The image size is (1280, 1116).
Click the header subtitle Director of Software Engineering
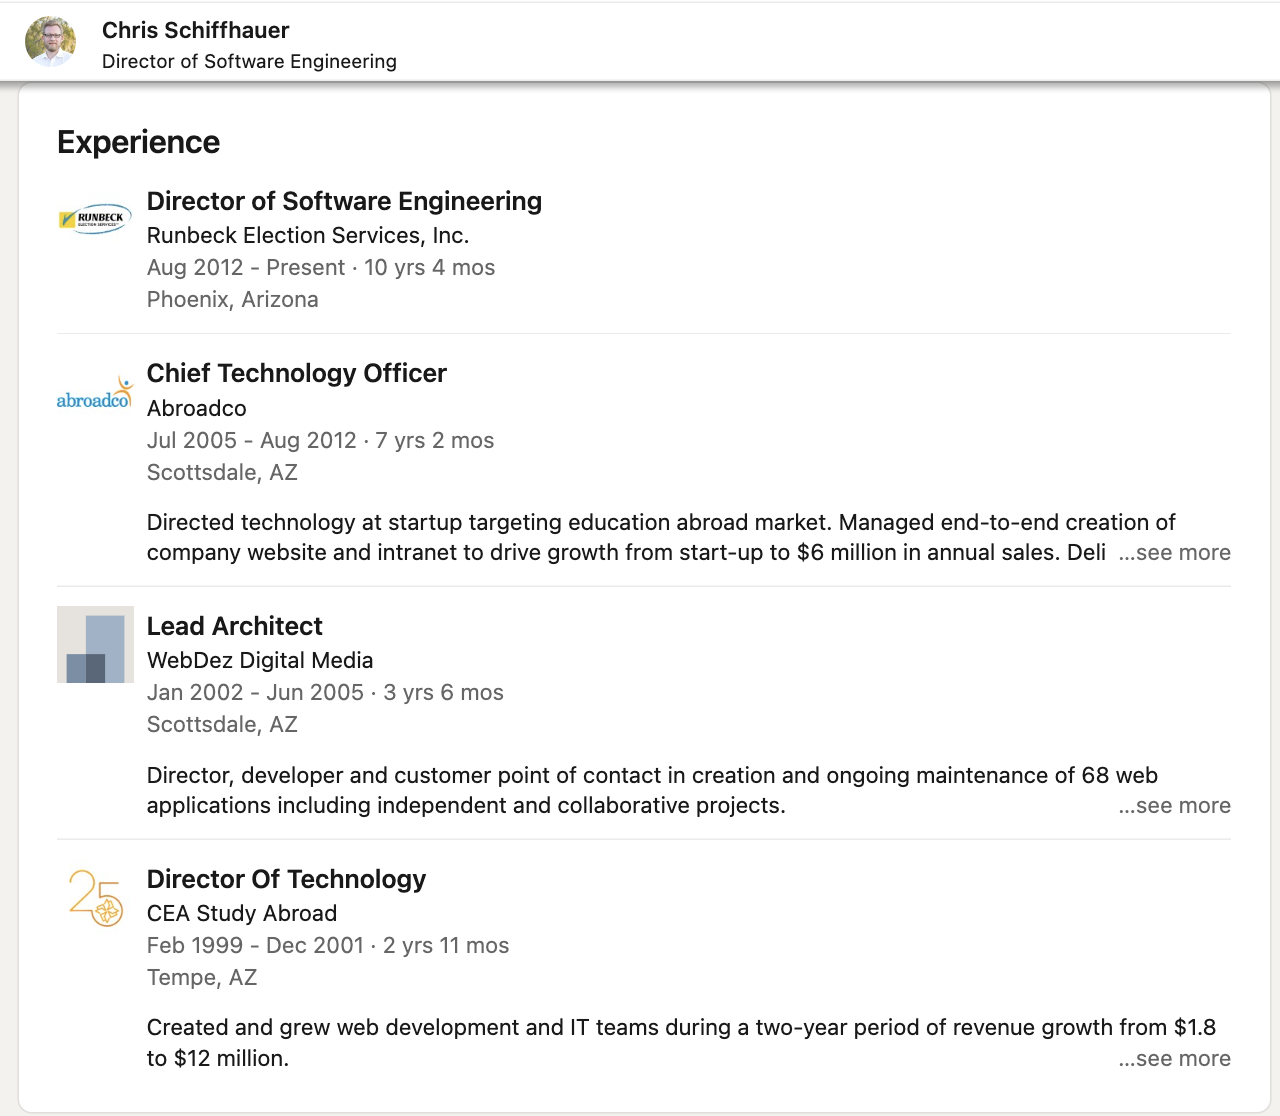250,61
